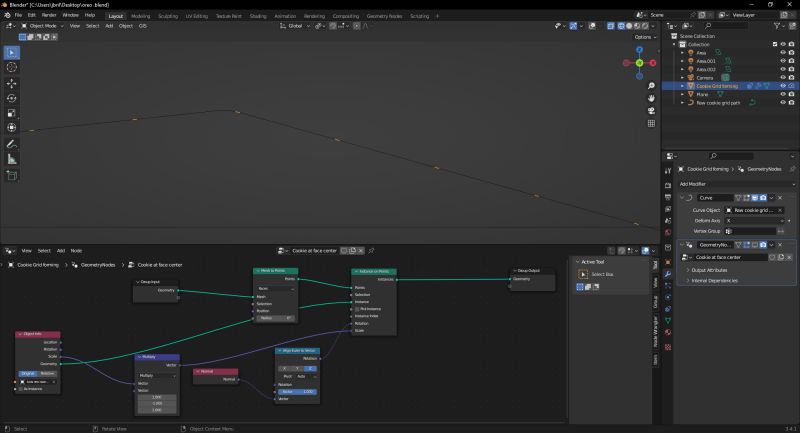Image resolution: width=800 pixels, height=433 pixels.
Task: Open the node editor Add menu
Action: pyautogui.click(x=61, y=250)
